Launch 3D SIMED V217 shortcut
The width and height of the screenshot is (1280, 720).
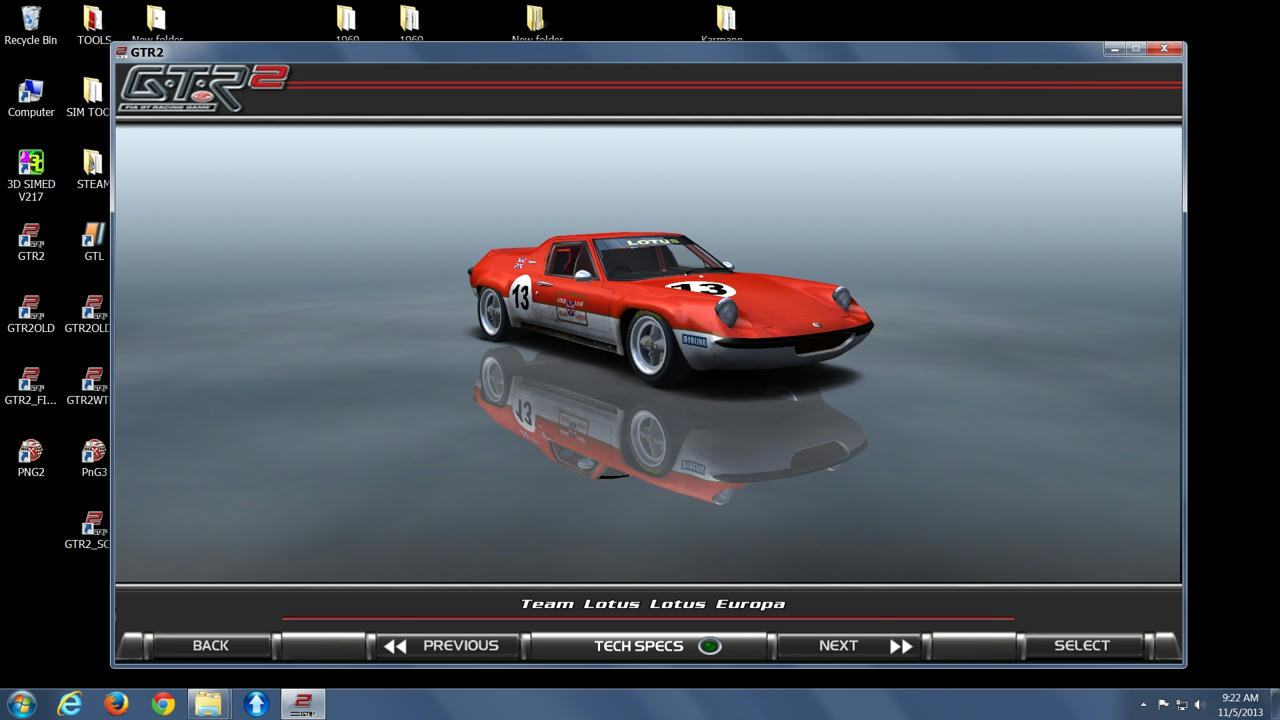31,176
